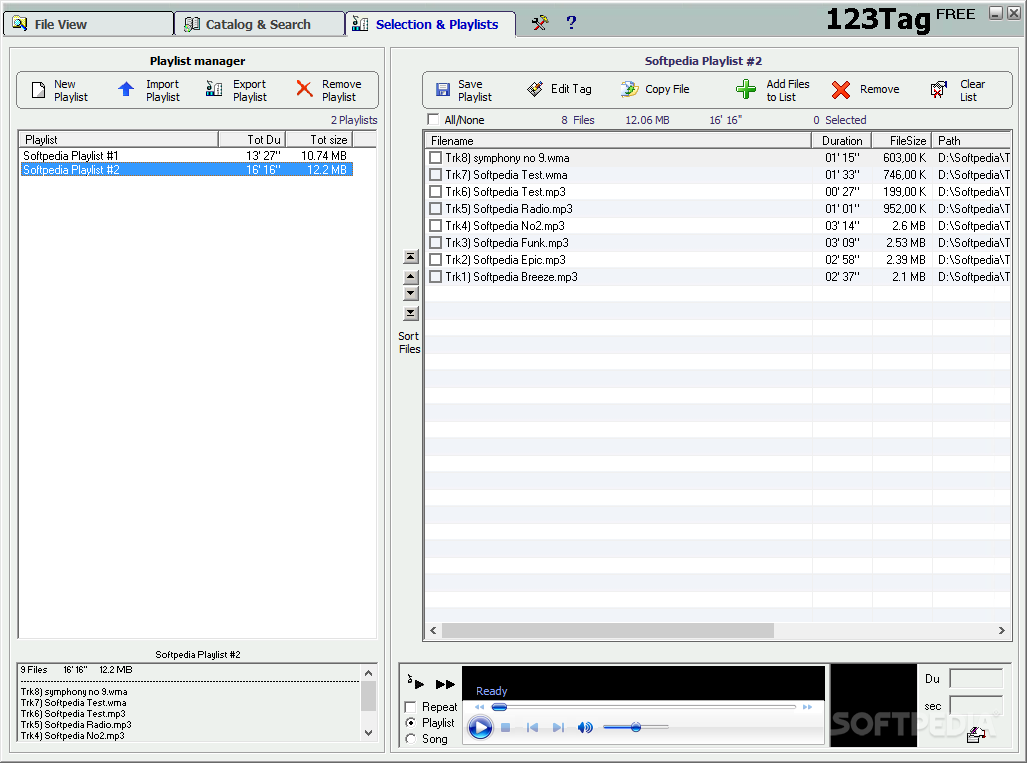Select the Playlist radio button
1027x763 pixels.
tap(411, 722)
